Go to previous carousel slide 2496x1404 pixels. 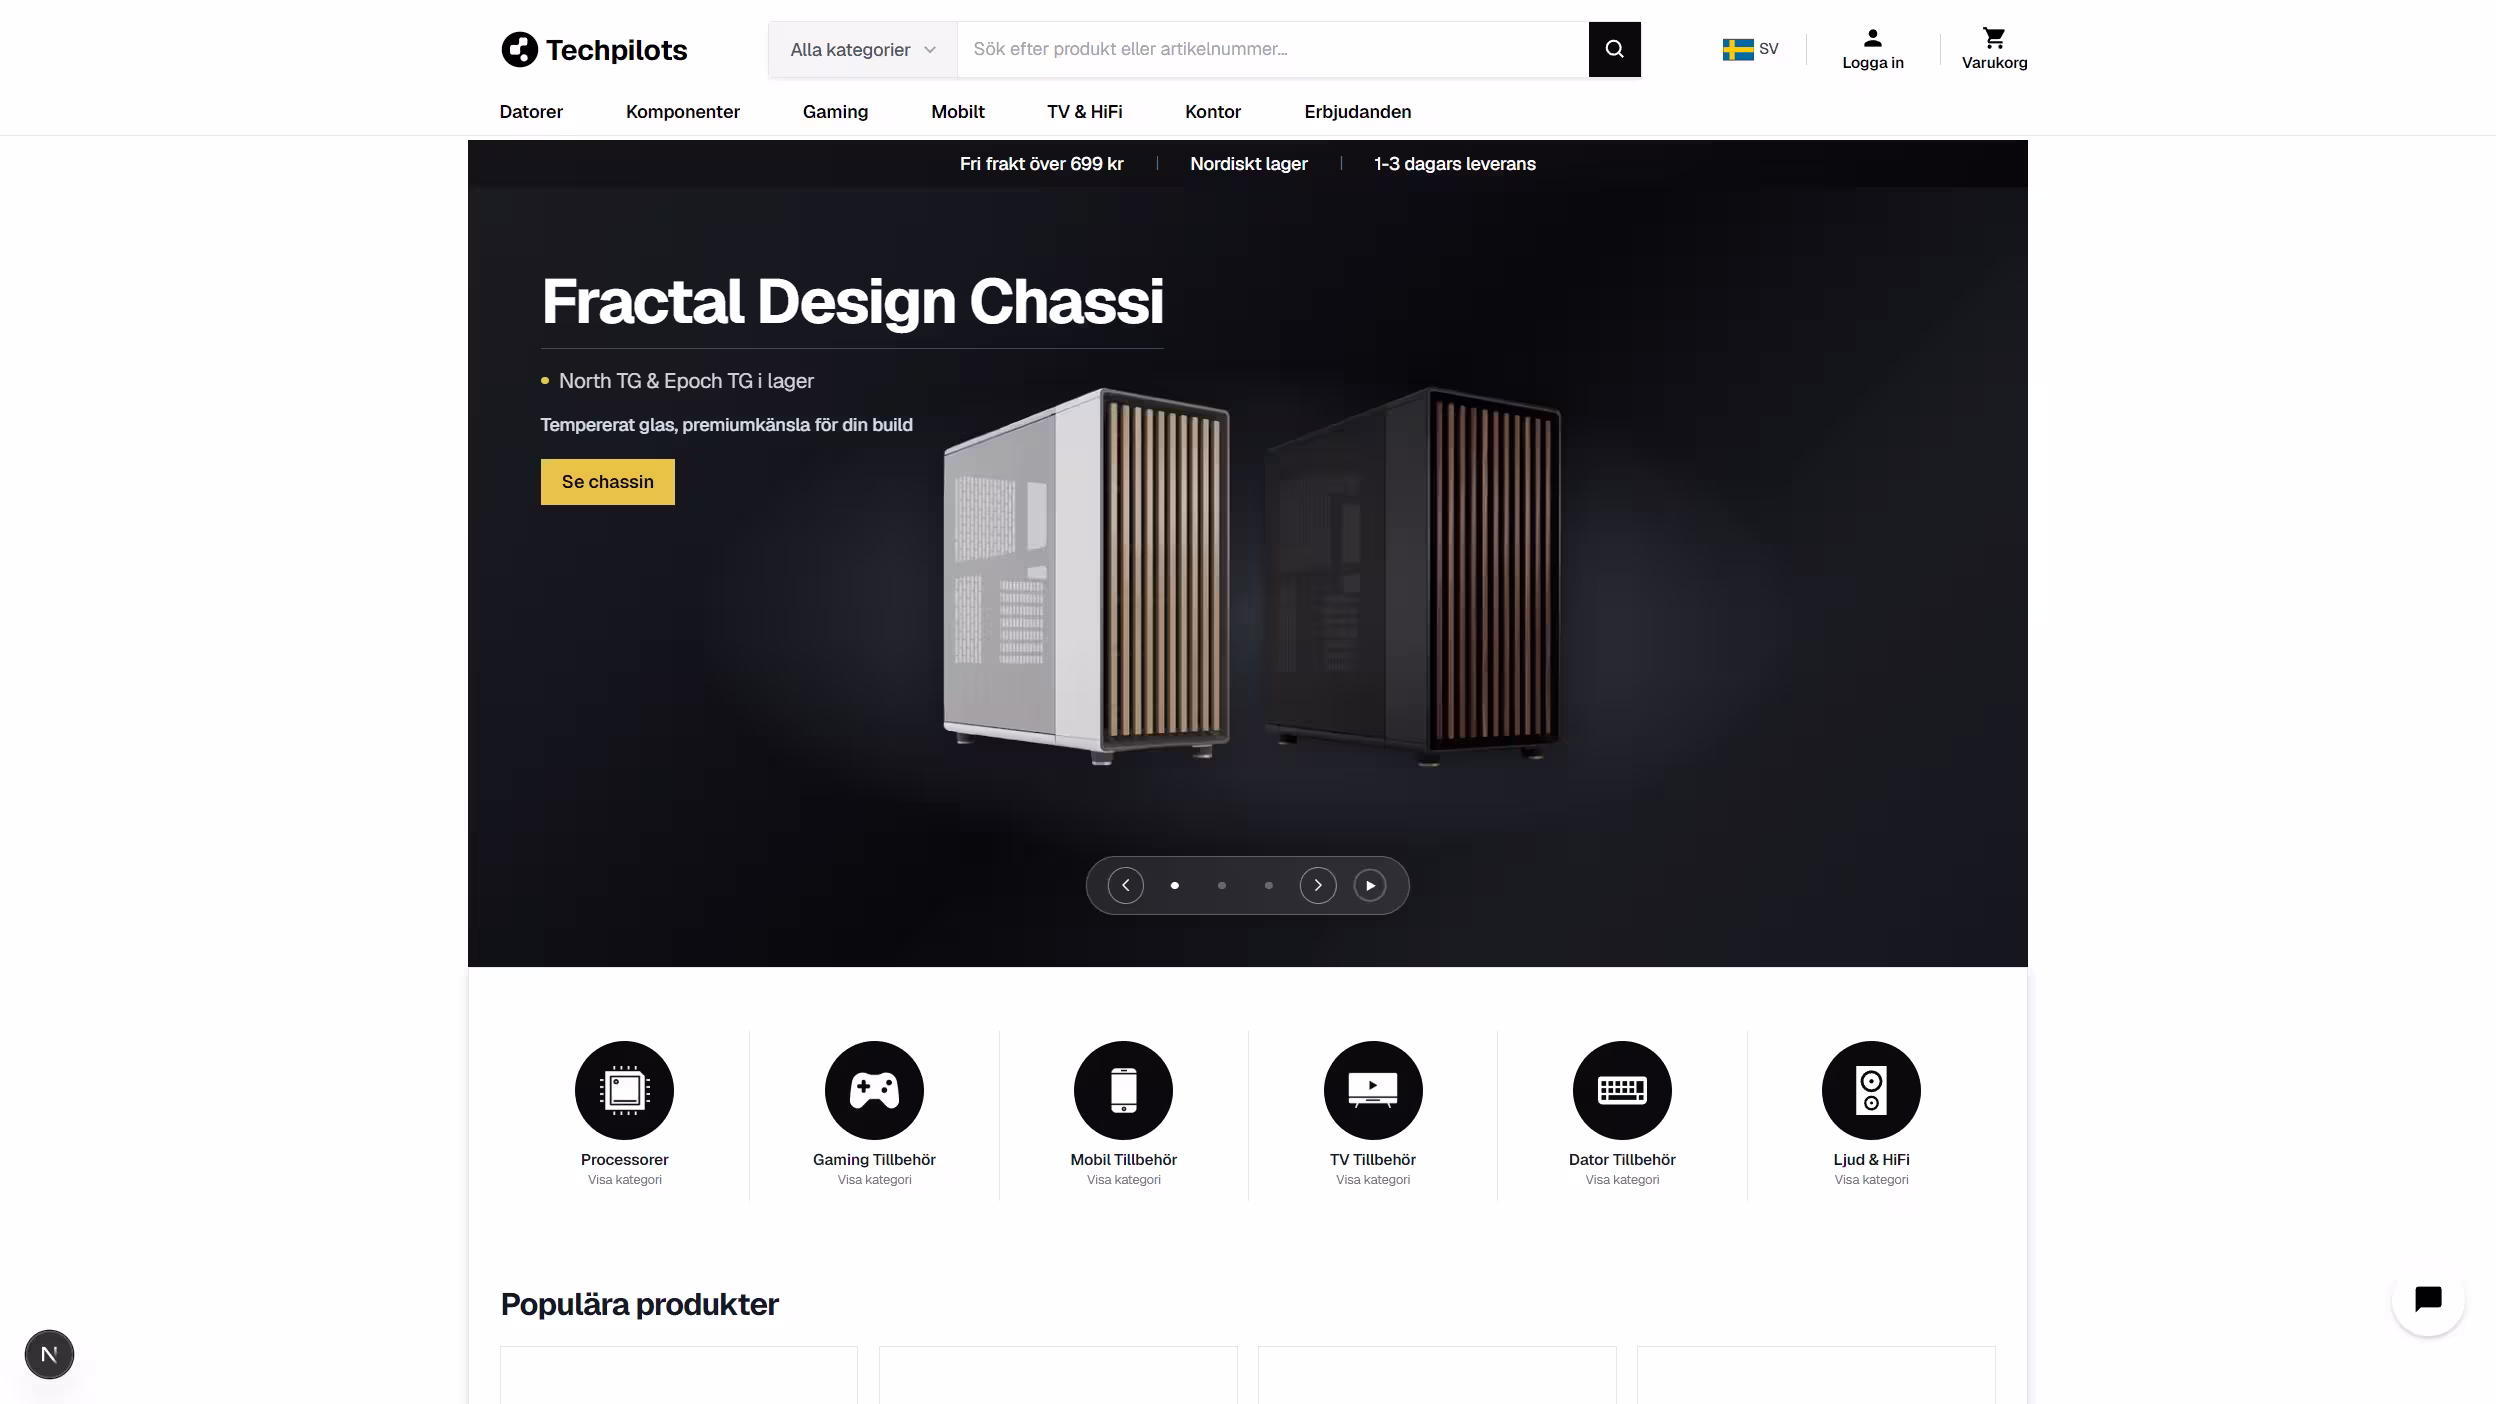1125,885
